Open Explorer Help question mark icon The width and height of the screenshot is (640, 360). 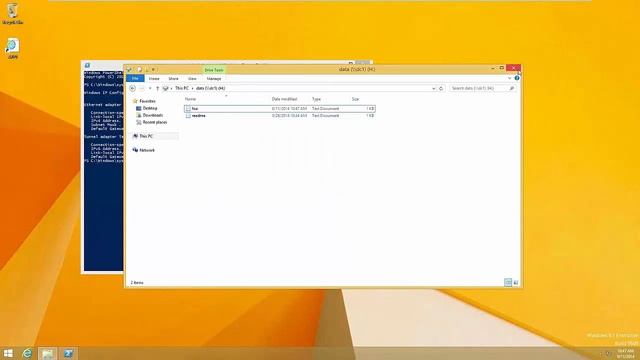[517, 78]
